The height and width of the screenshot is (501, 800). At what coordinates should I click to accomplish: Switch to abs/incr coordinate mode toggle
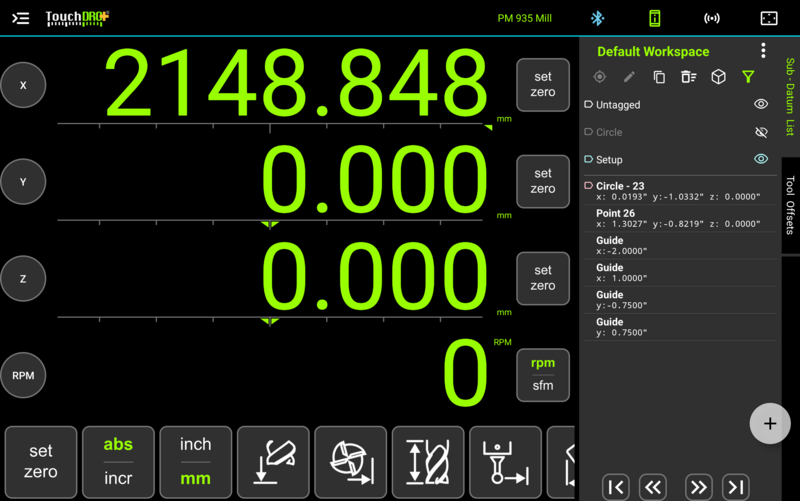(x=118, y=462)
